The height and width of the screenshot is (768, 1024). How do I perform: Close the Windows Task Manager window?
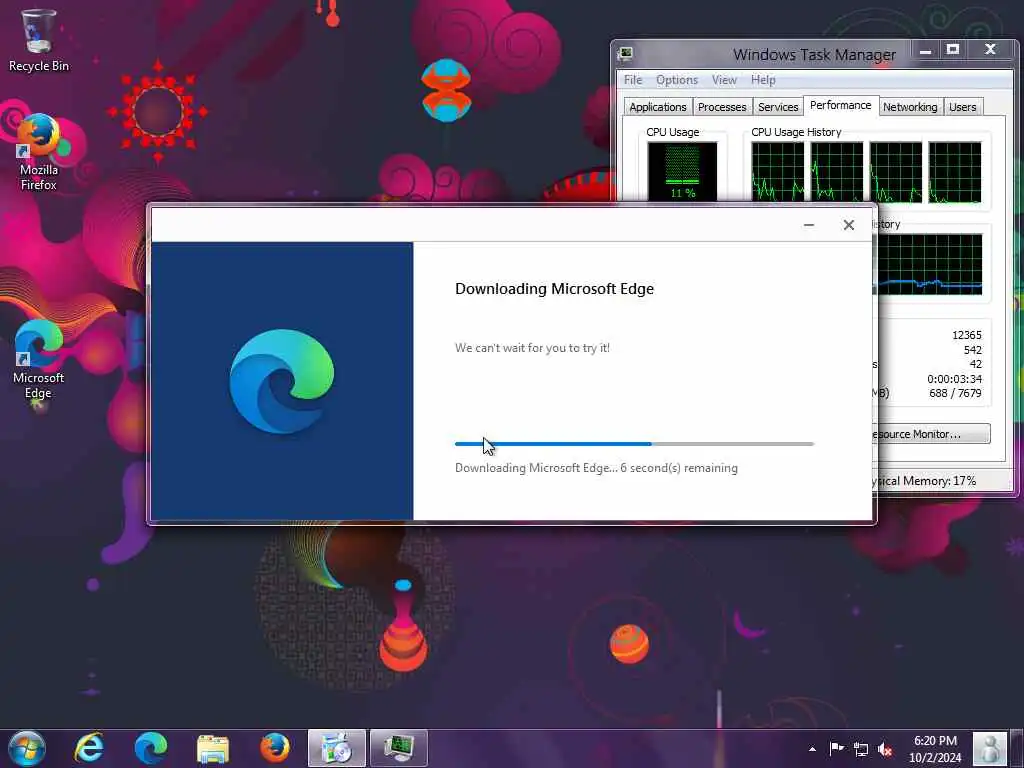click(990, 50)
